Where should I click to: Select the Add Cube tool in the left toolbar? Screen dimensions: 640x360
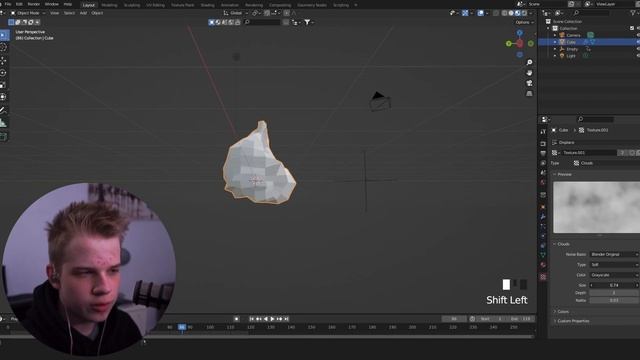click(4, 136)
